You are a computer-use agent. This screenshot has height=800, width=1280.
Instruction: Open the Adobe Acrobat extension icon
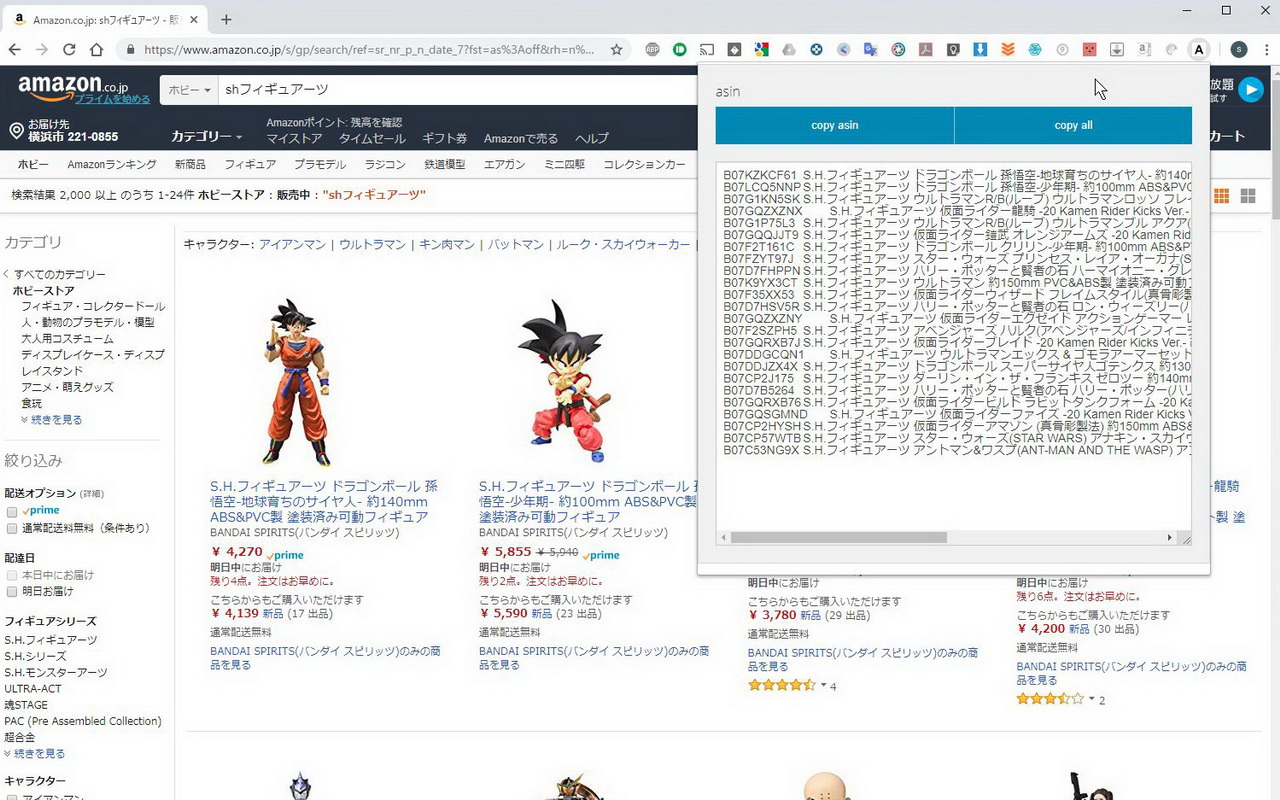point(926,48)
